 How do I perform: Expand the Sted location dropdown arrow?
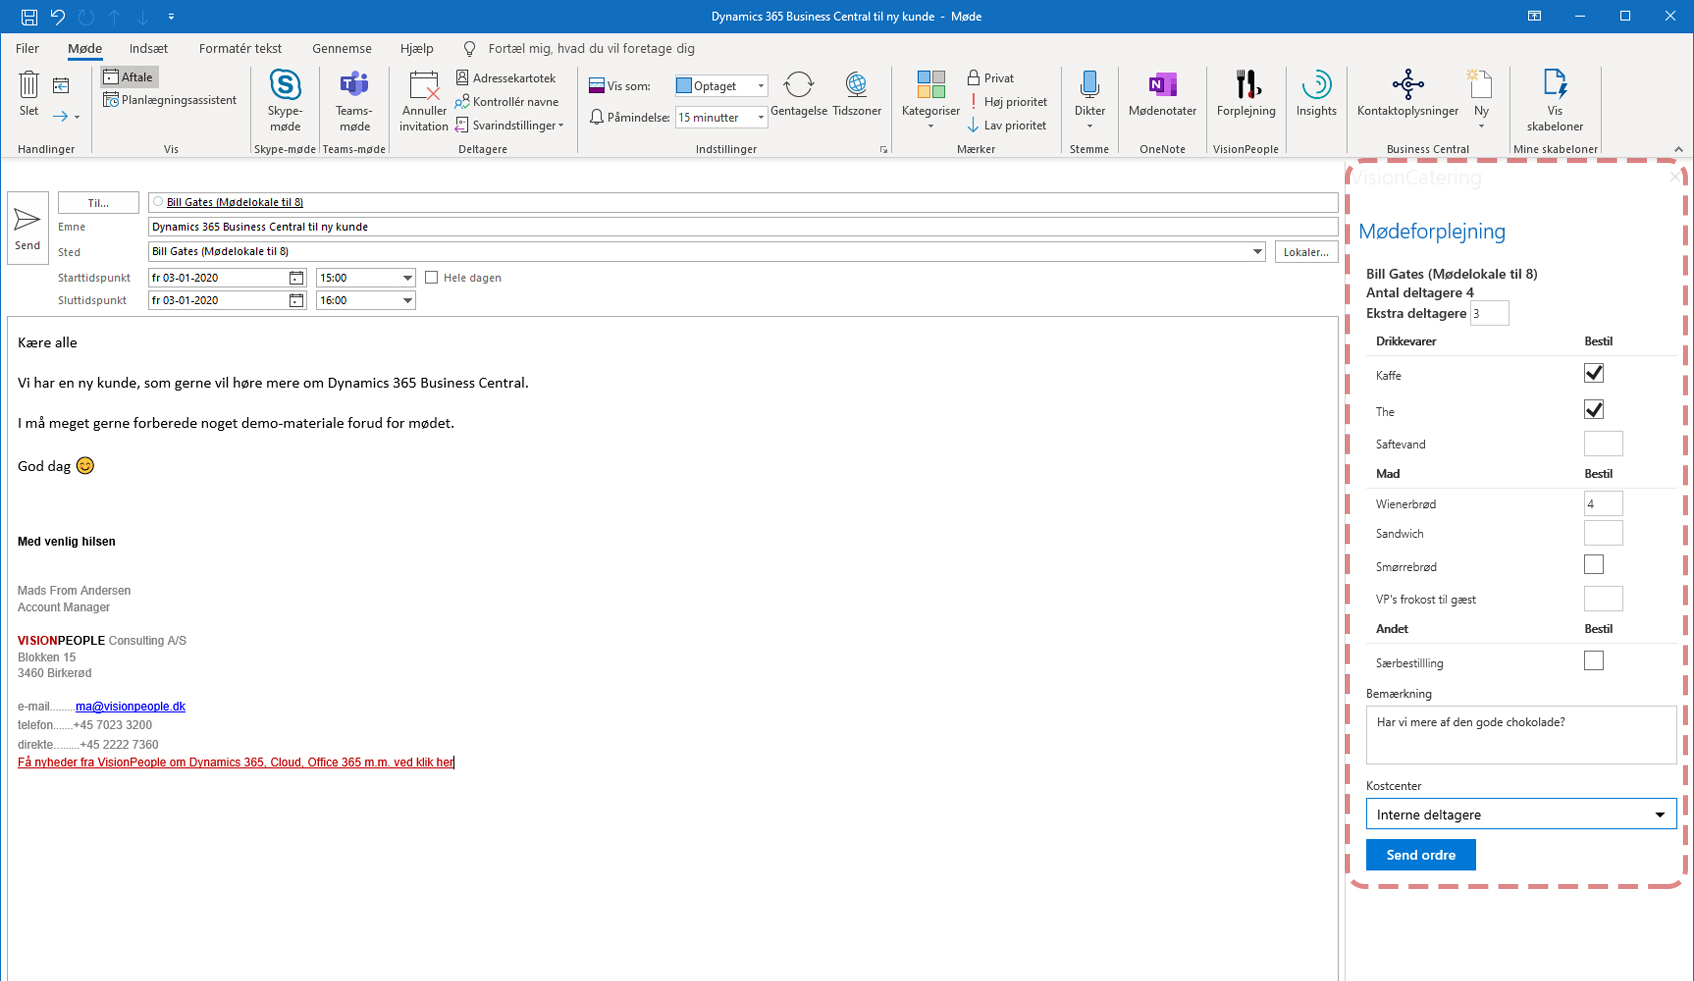pos(1257,252)
